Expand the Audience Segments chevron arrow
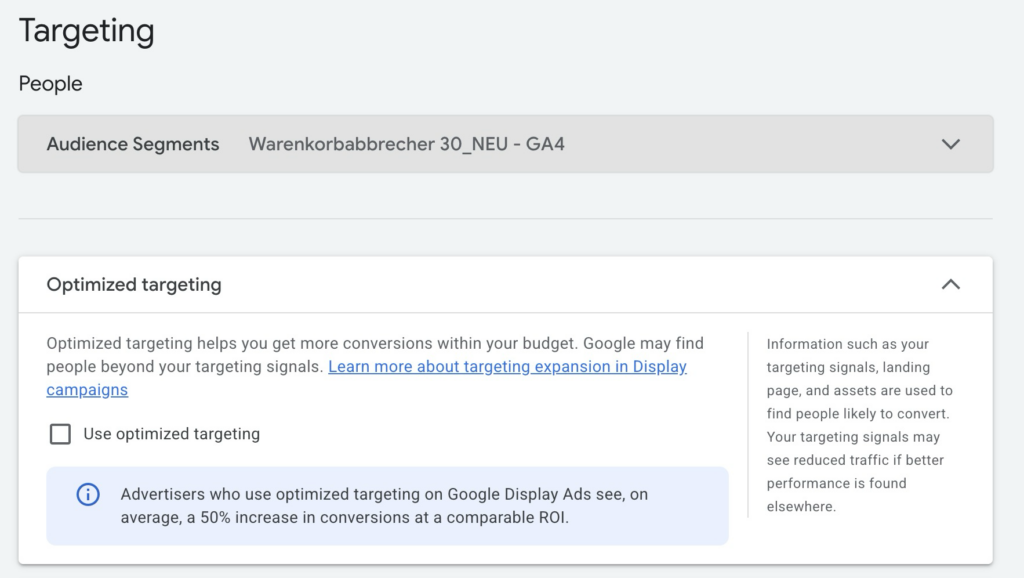The width and height of the screenshot is (1024, 578). [x=950, y=144]
